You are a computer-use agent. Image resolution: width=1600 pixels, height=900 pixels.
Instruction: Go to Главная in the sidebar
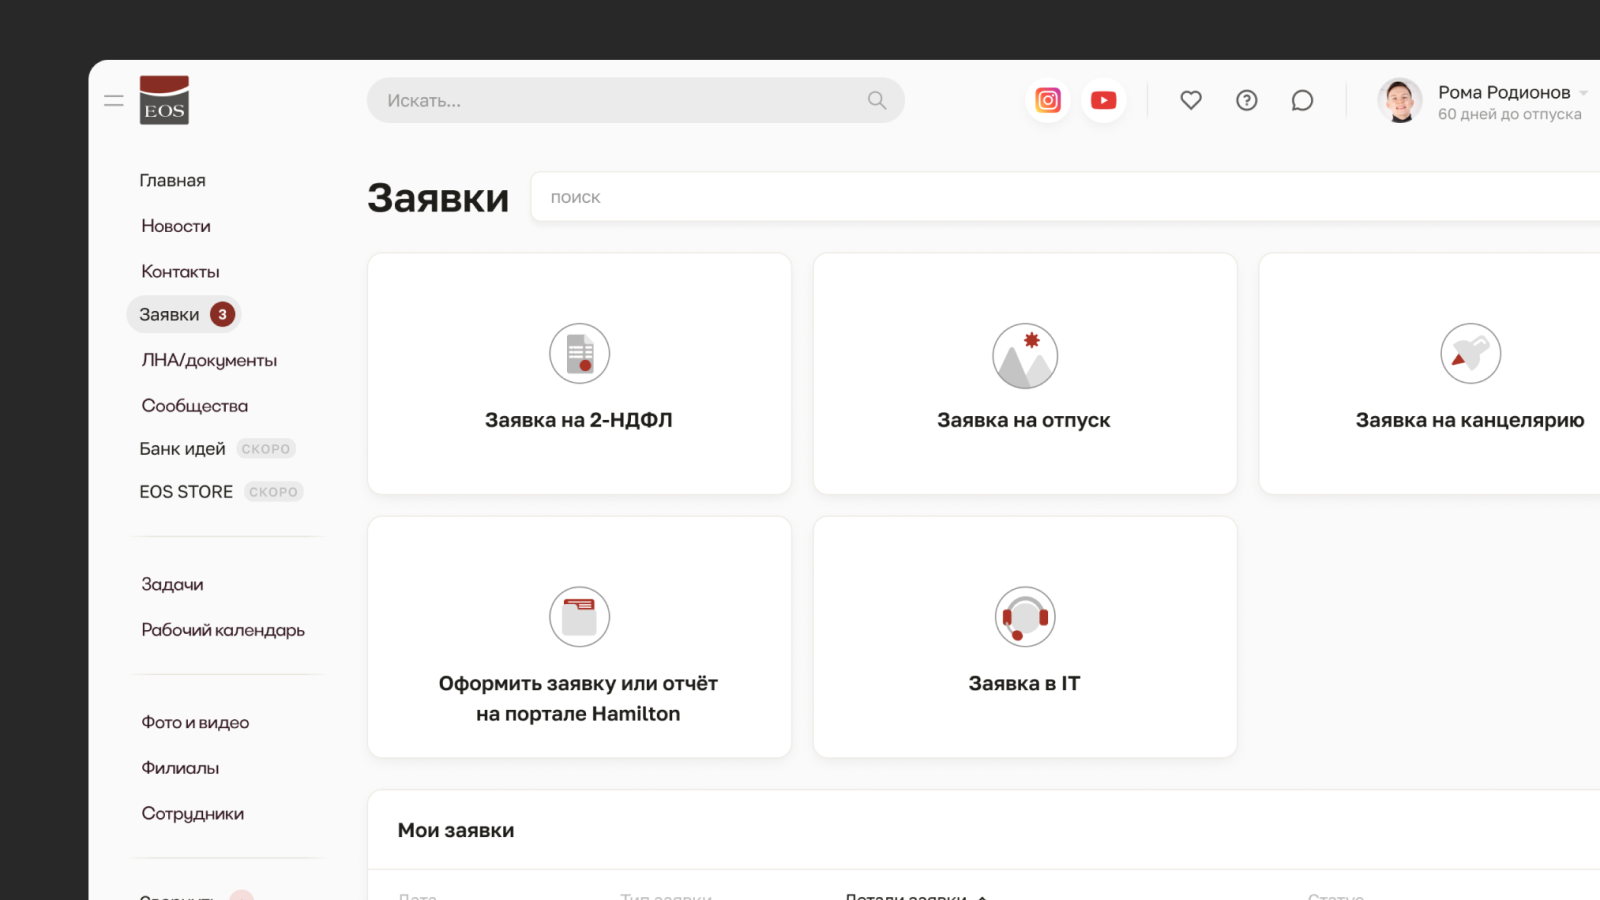pyautogui.click(x=172, y=180)
